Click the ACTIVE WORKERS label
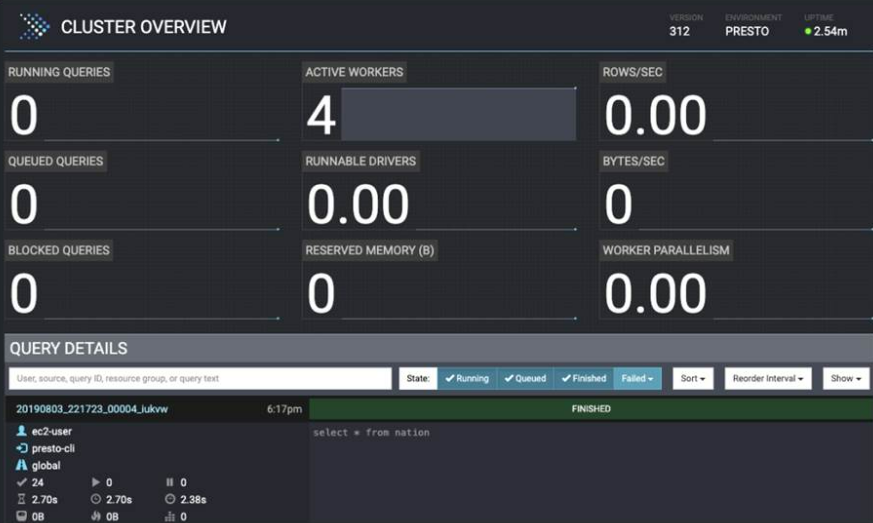This screenshot has width=873, height=523. coord(354,72)
